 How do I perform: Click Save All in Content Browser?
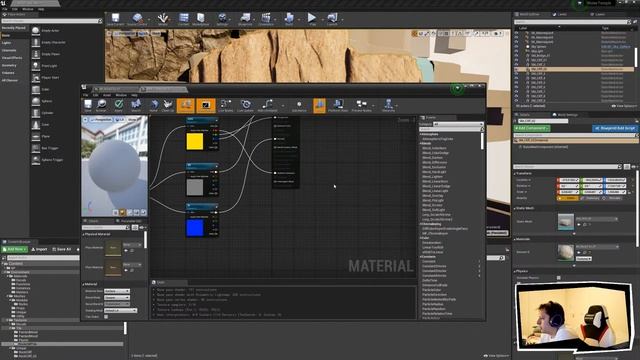[x=62, y=249]
